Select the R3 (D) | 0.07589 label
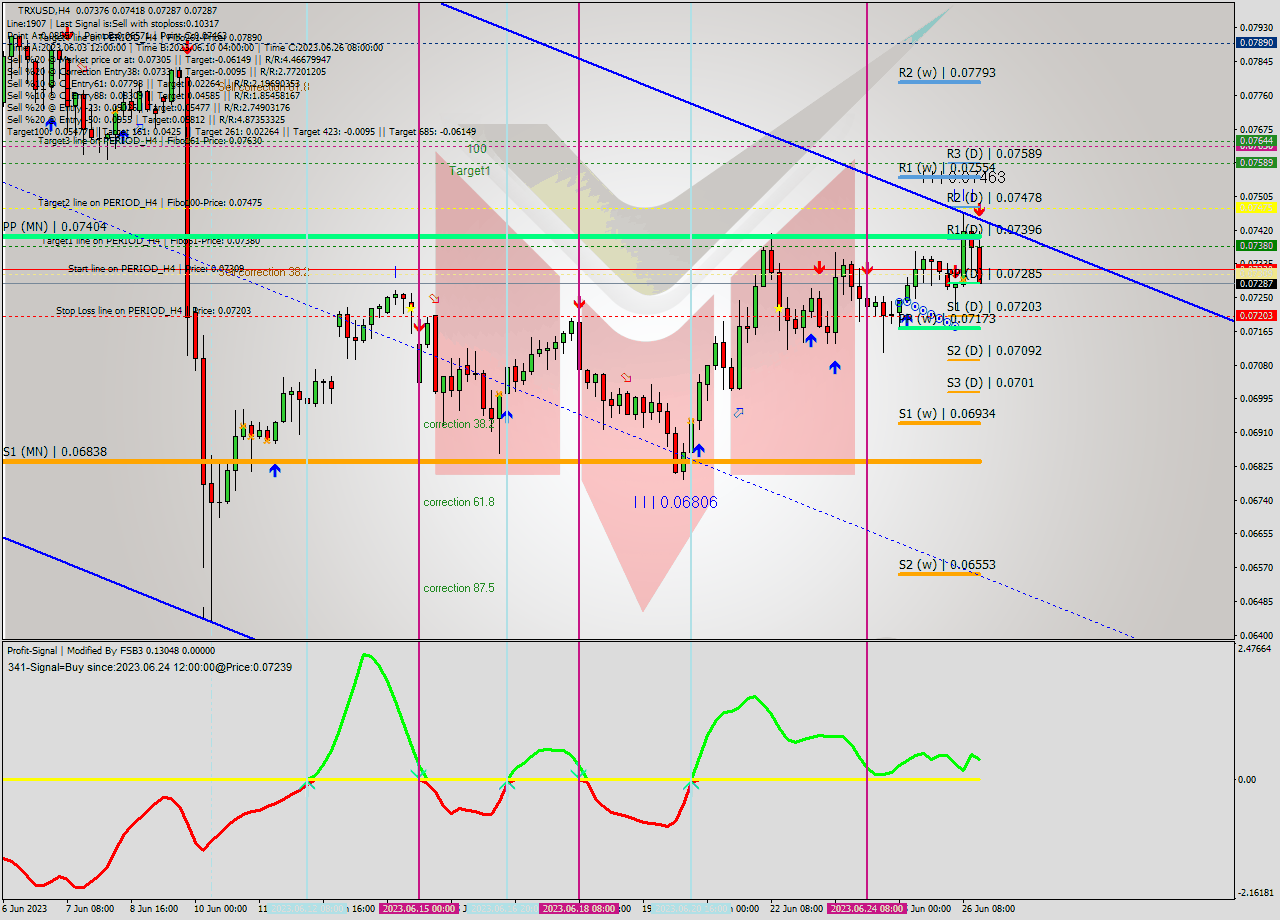The image size is (1280, 920). pos(994,154)
